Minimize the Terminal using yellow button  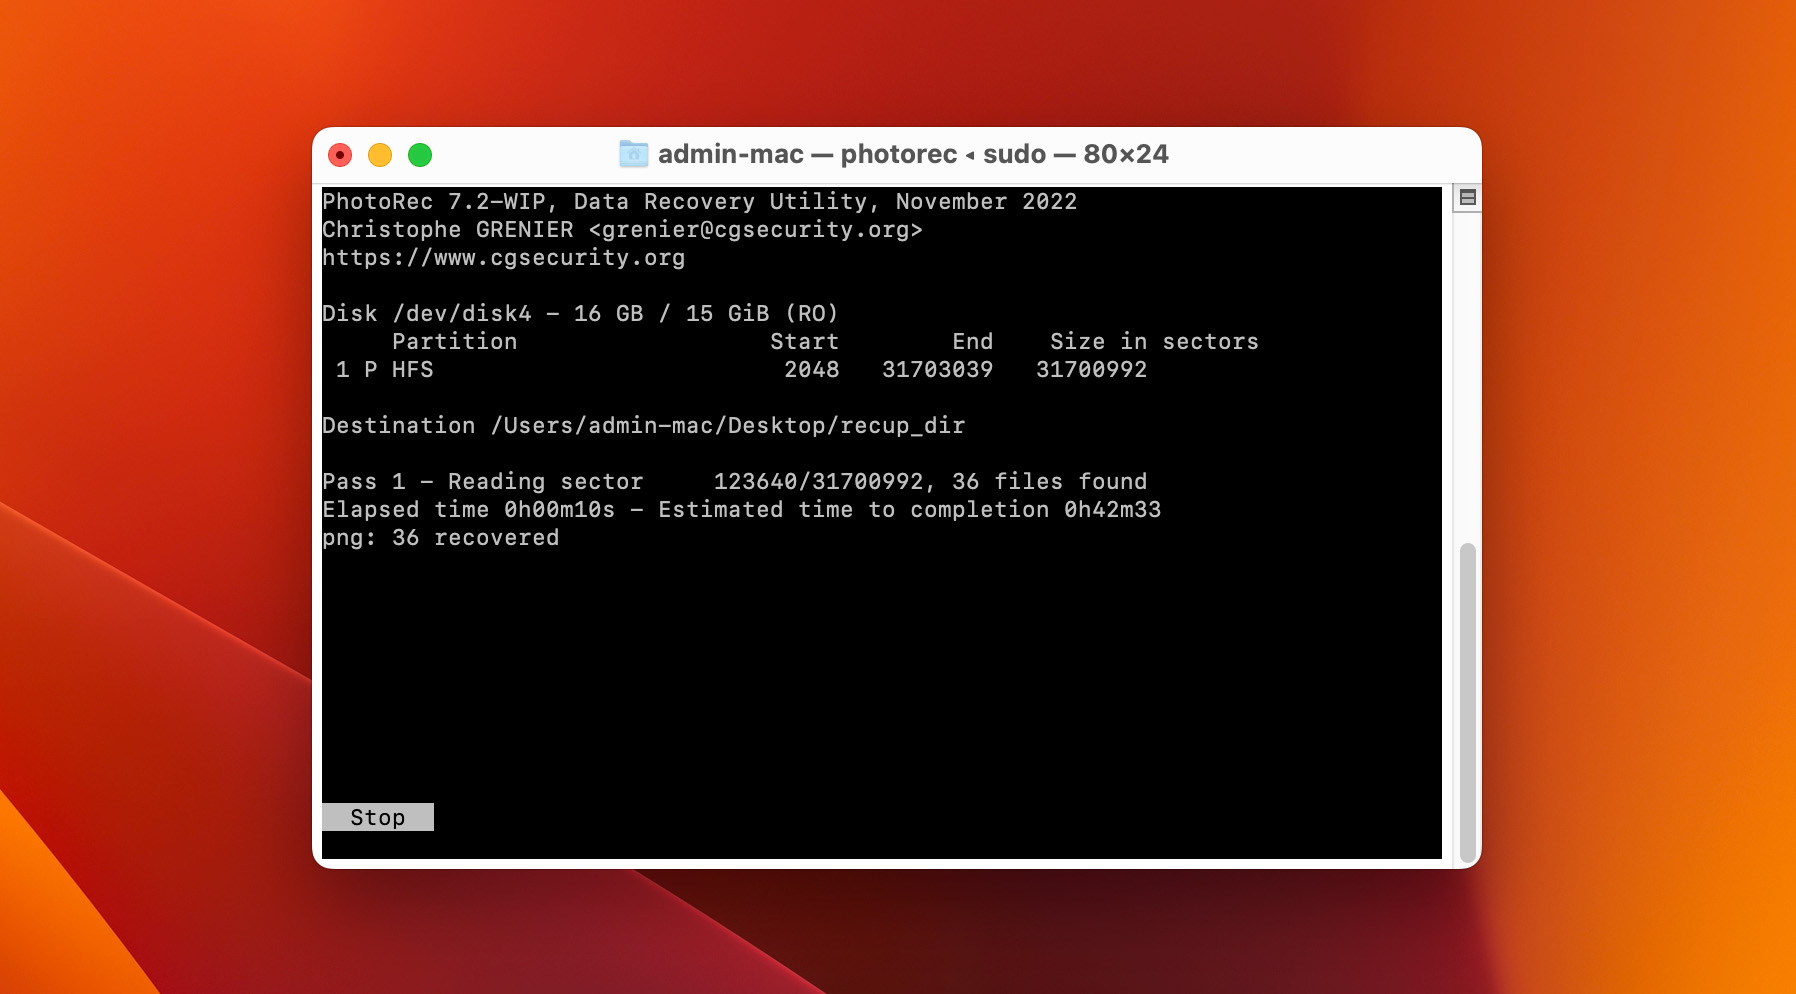click(x=380, y=155)
